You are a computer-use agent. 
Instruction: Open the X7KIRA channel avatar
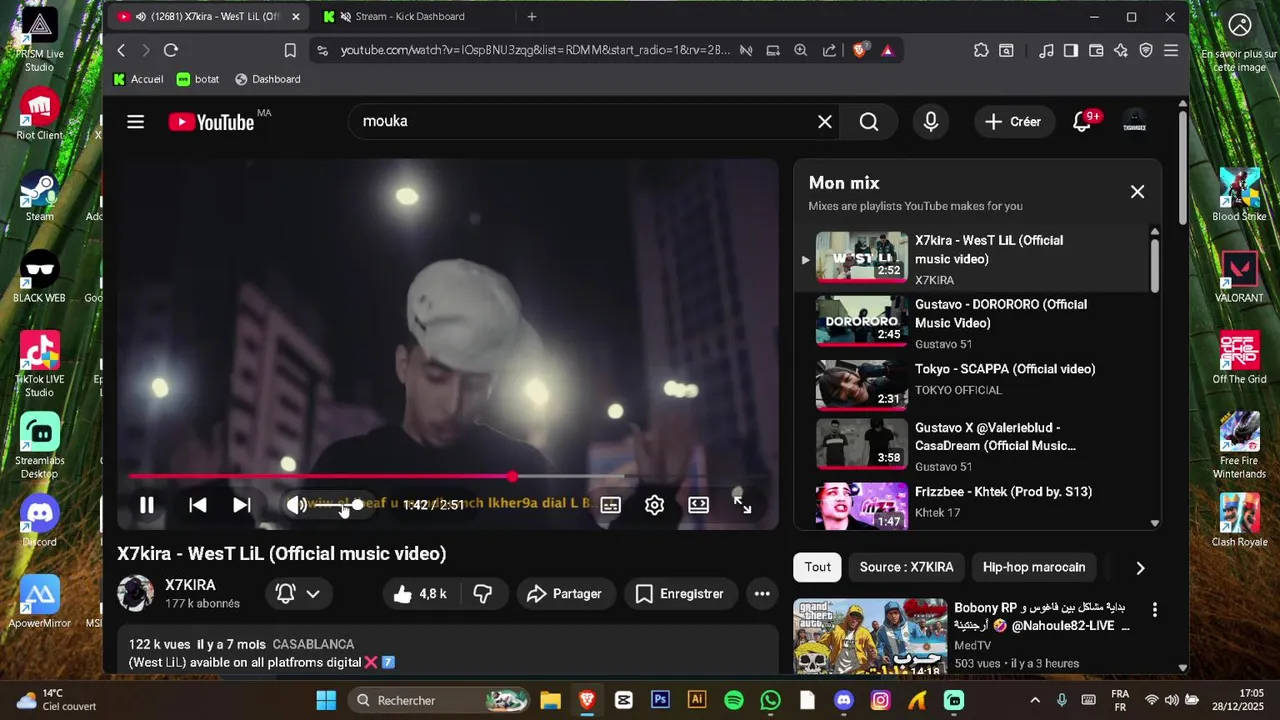[136, 593]
